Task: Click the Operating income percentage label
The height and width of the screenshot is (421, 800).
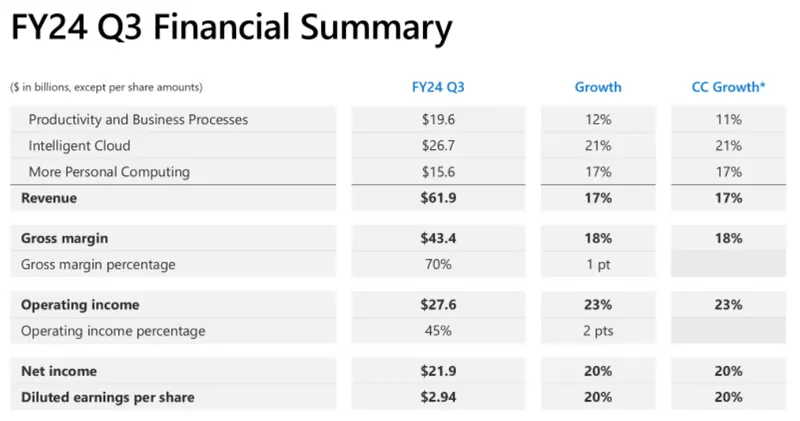Action: (113, 331)
